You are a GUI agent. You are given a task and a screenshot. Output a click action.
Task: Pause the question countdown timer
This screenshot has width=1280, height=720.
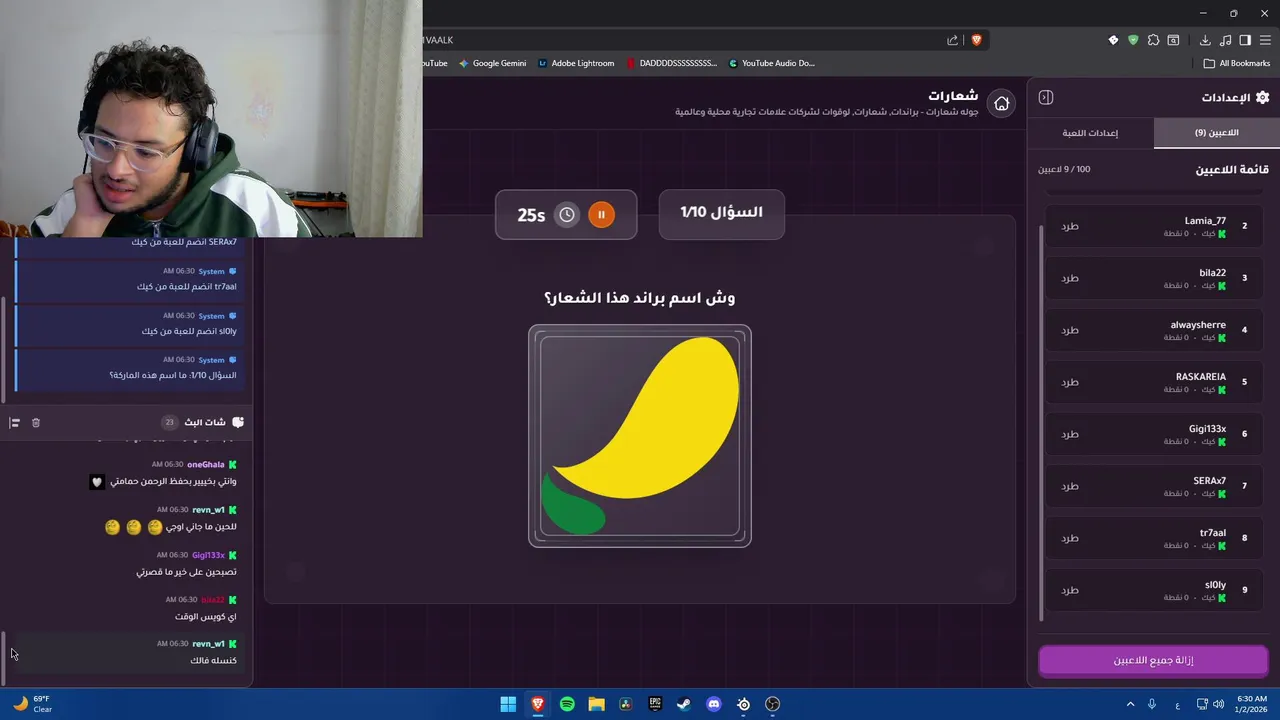(601, 214)
